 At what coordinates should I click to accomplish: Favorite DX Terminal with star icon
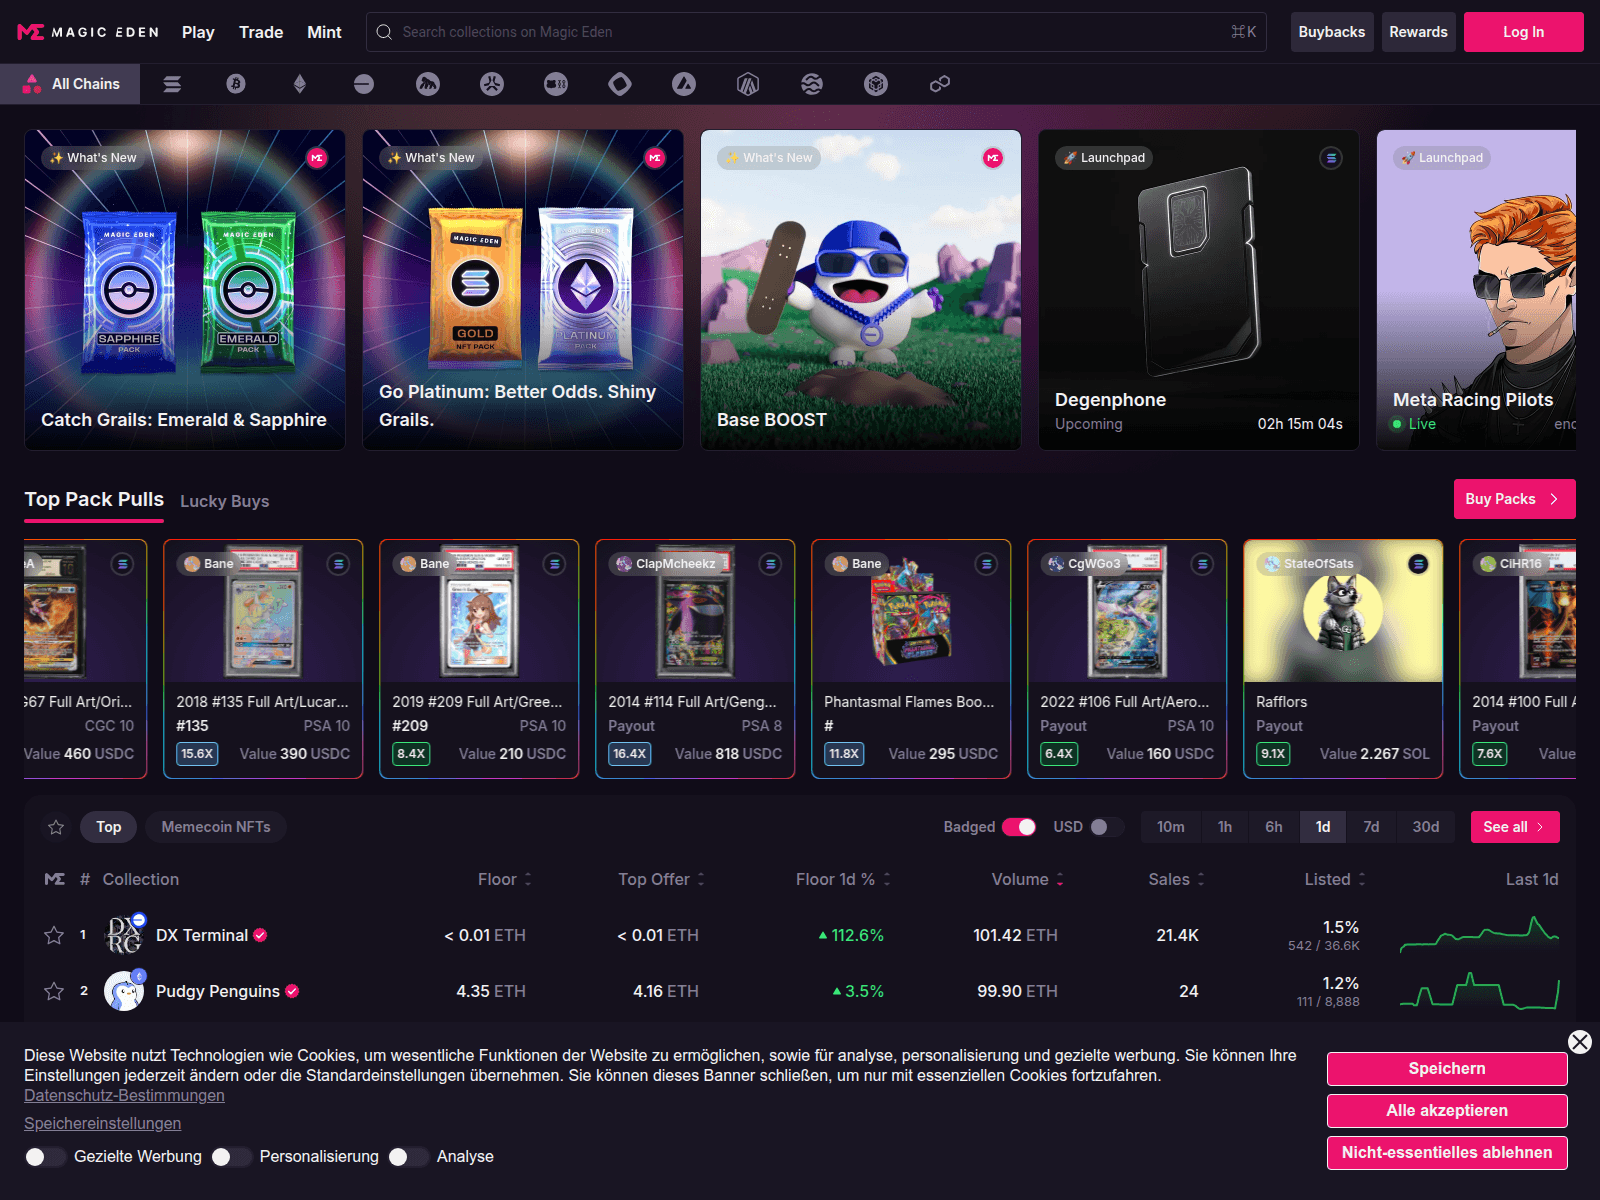[x=54, y=935]
